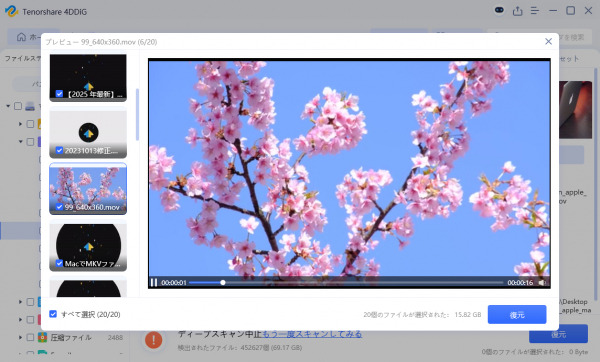The height and width of the screenshot is (362, 600).
Task: Click the red warning exclamation icon
Action: click(x=153, y=339)
